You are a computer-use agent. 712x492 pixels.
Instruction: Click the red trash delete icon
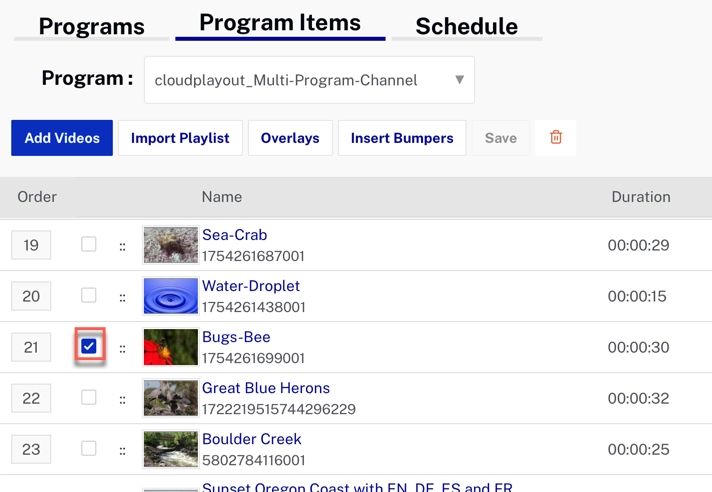(x=556, y=138)
